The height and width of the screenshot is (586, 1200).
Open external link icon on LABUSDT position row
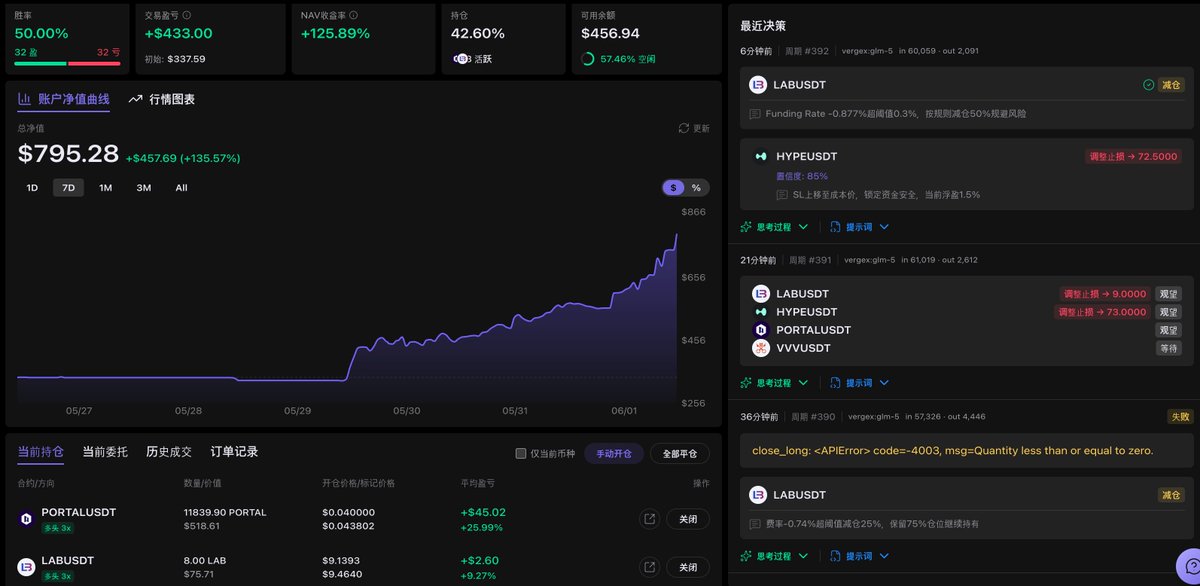point(650,567)
